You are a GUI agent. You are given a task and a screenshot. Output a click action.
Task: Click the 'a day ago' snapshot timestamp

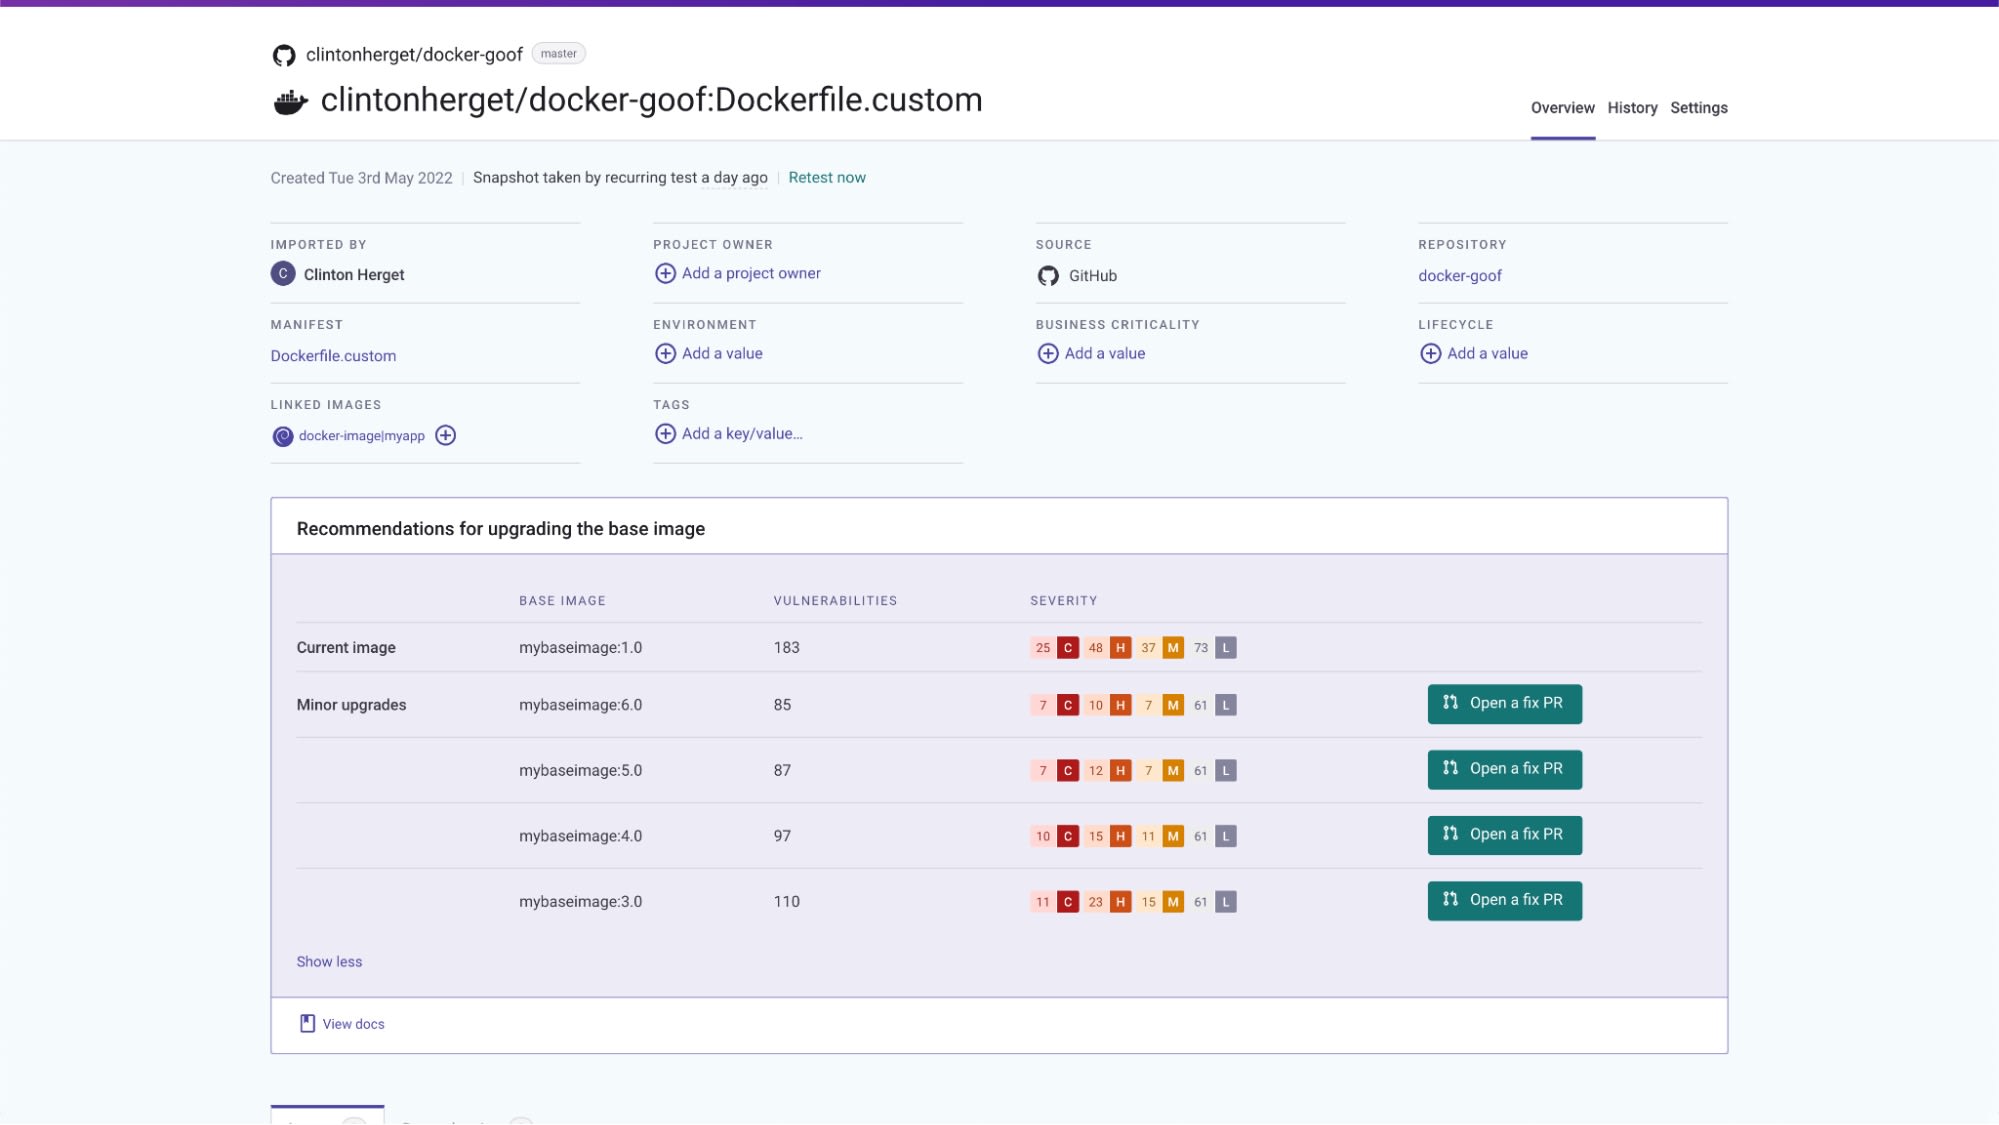click(734, 177)
